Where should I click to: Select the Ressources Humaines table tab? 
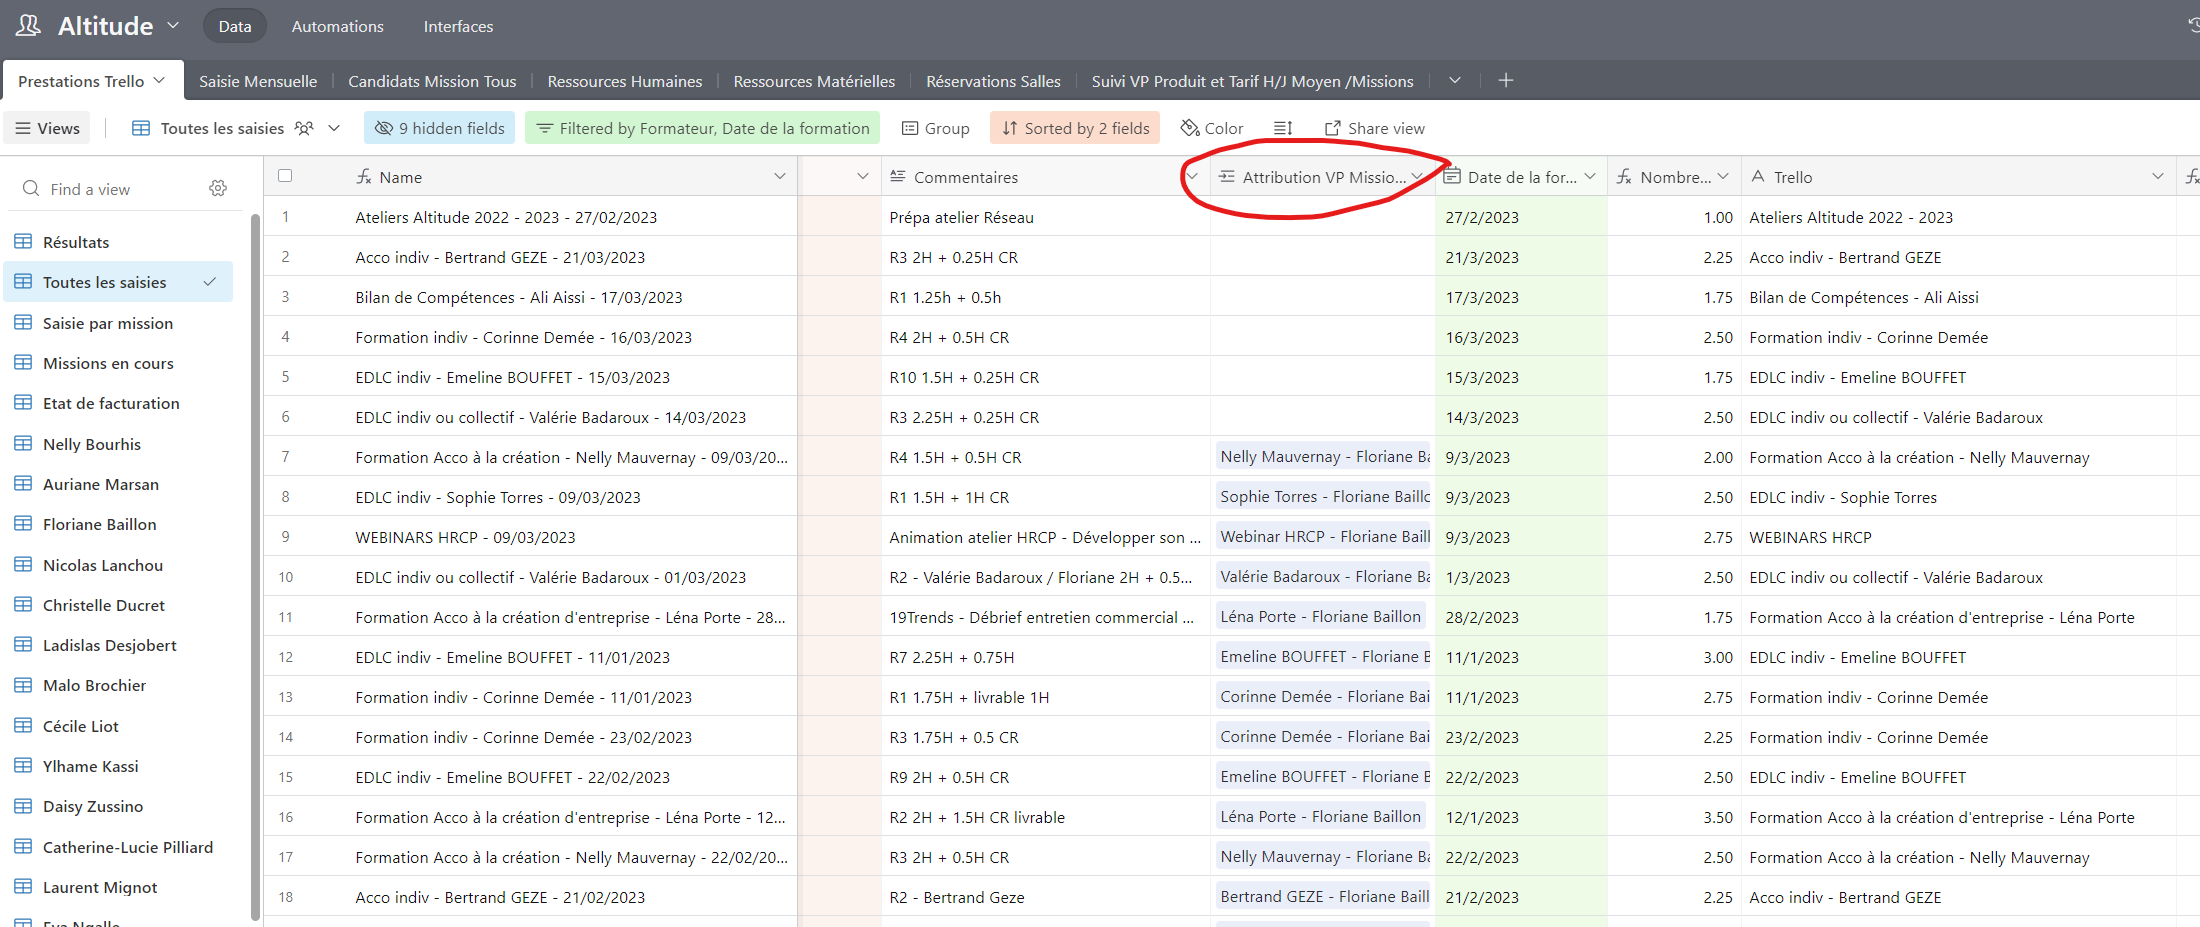pyautogui.click(x=625, y=81)
